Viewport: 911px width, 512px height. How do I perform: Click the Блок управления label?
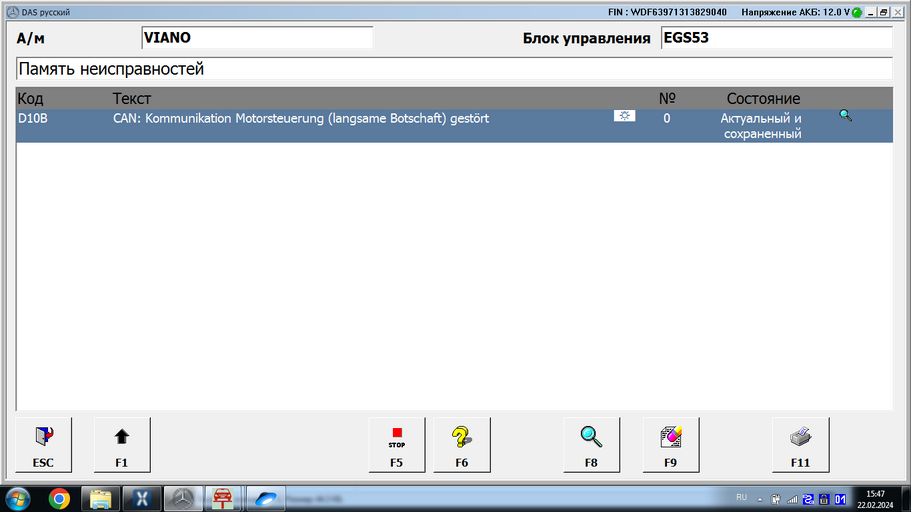pos(586,38)
